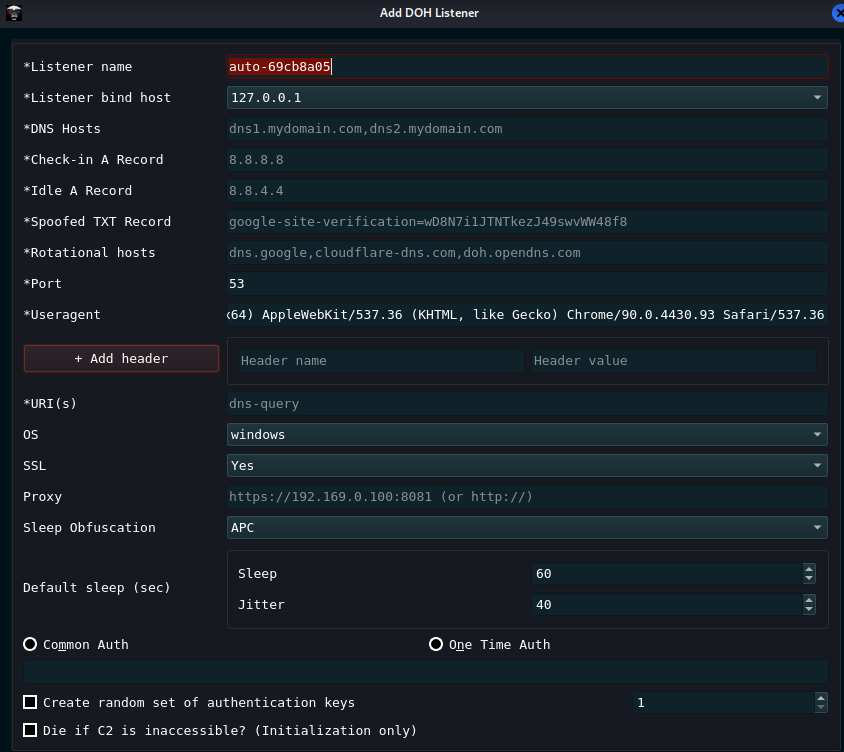The width and height of the screenshot is (844, 752).
Task: Click the app icon in title bar
Action: click(14, 13)
